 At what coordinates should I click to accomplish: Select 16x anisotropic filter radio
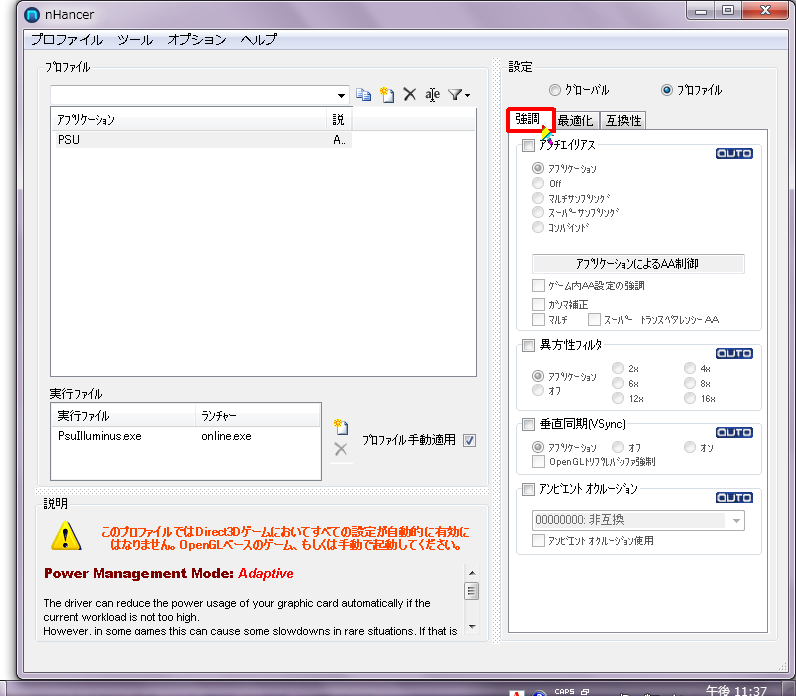(689, 399)
